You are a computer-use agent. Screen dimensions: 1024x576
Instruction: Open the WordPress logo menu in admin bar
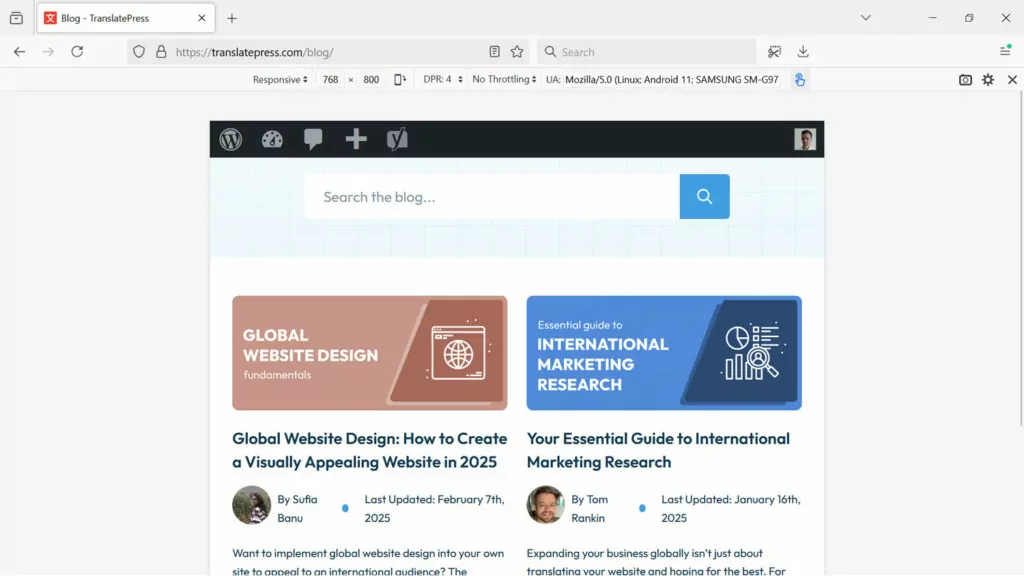point(231,139)
